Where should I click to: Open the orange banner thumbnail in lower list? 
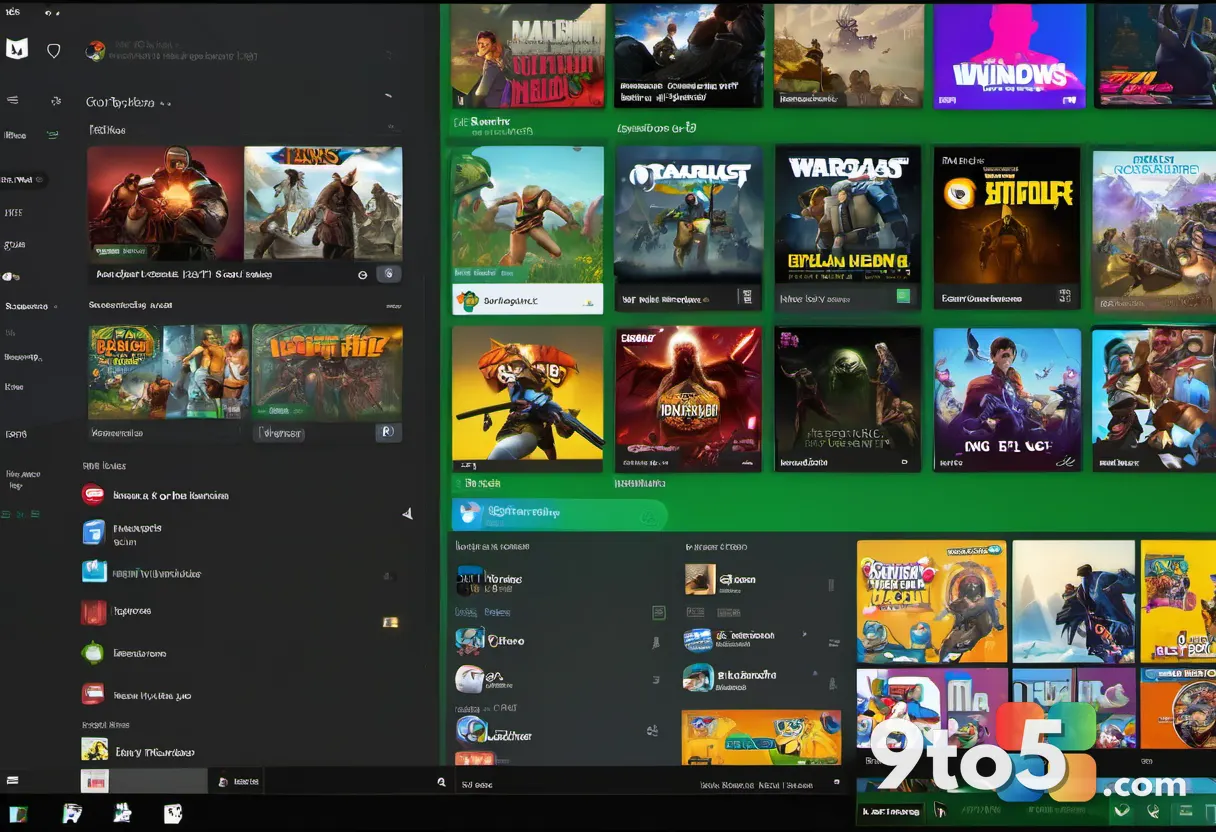click(x=761, y=738)
